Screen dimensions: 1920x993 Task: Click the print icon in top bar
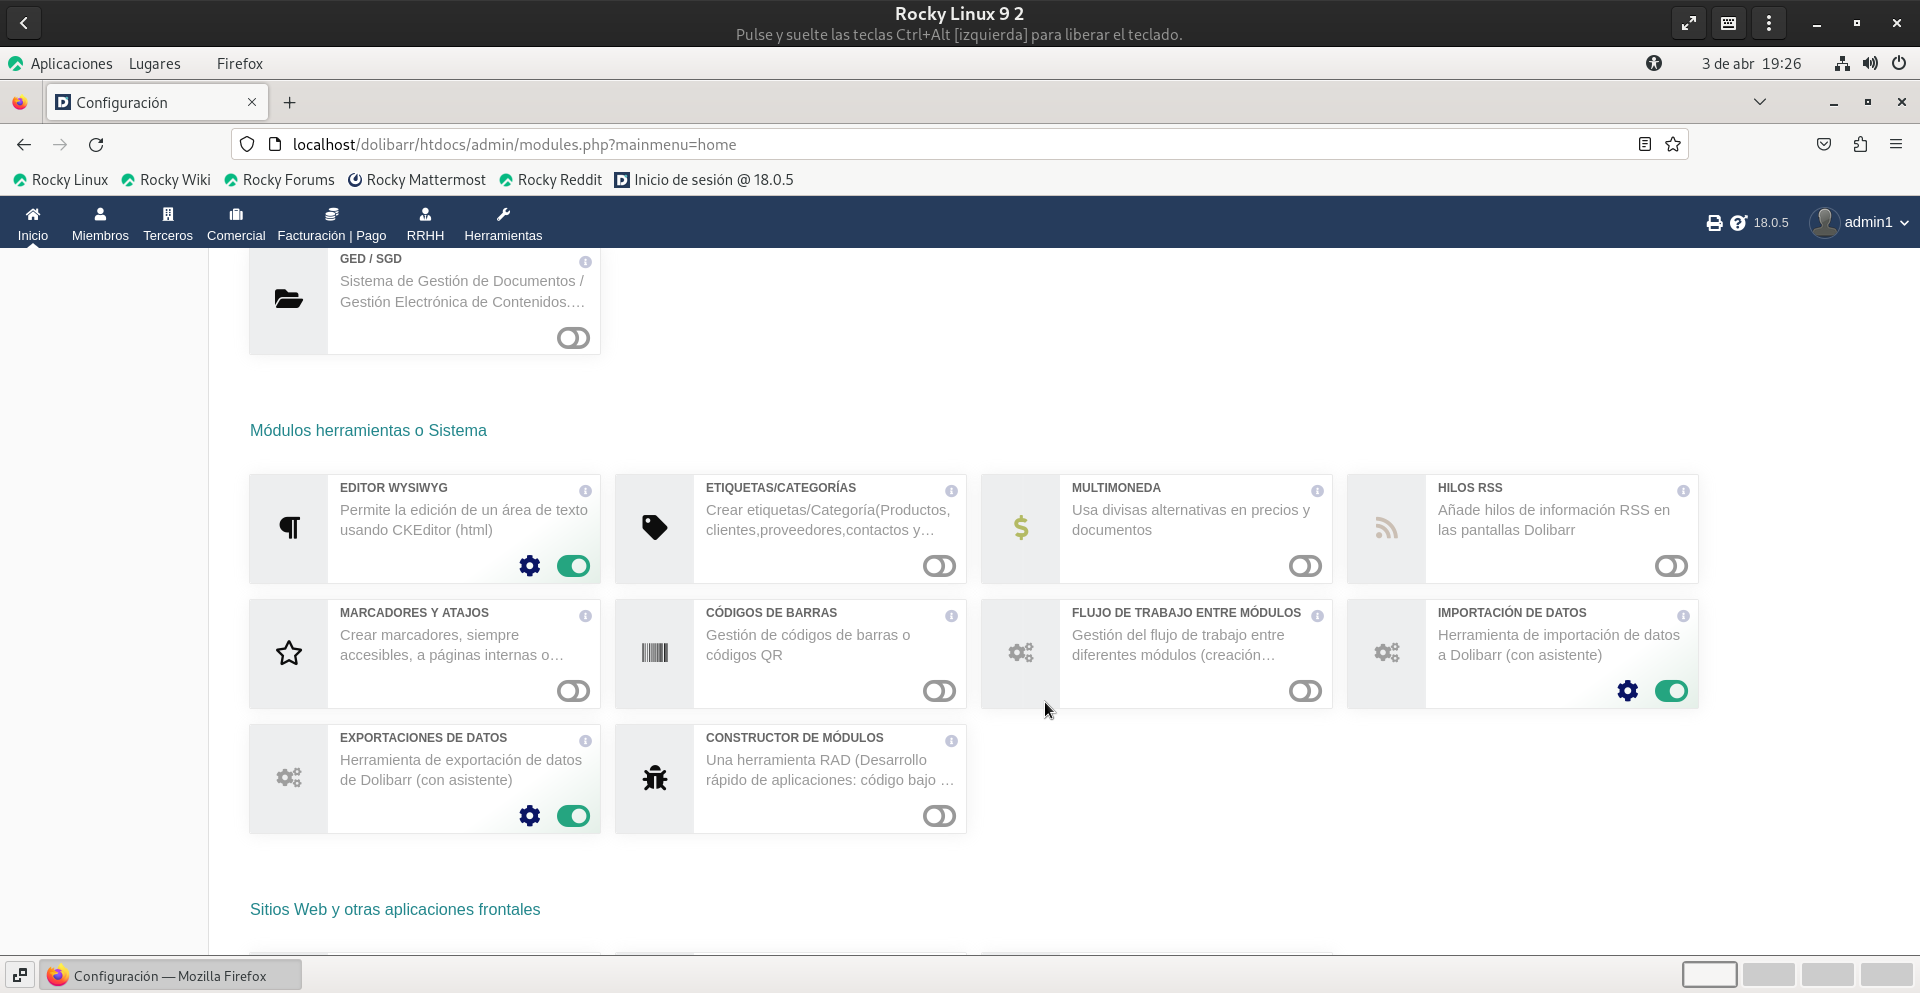tap(1714, 223)
